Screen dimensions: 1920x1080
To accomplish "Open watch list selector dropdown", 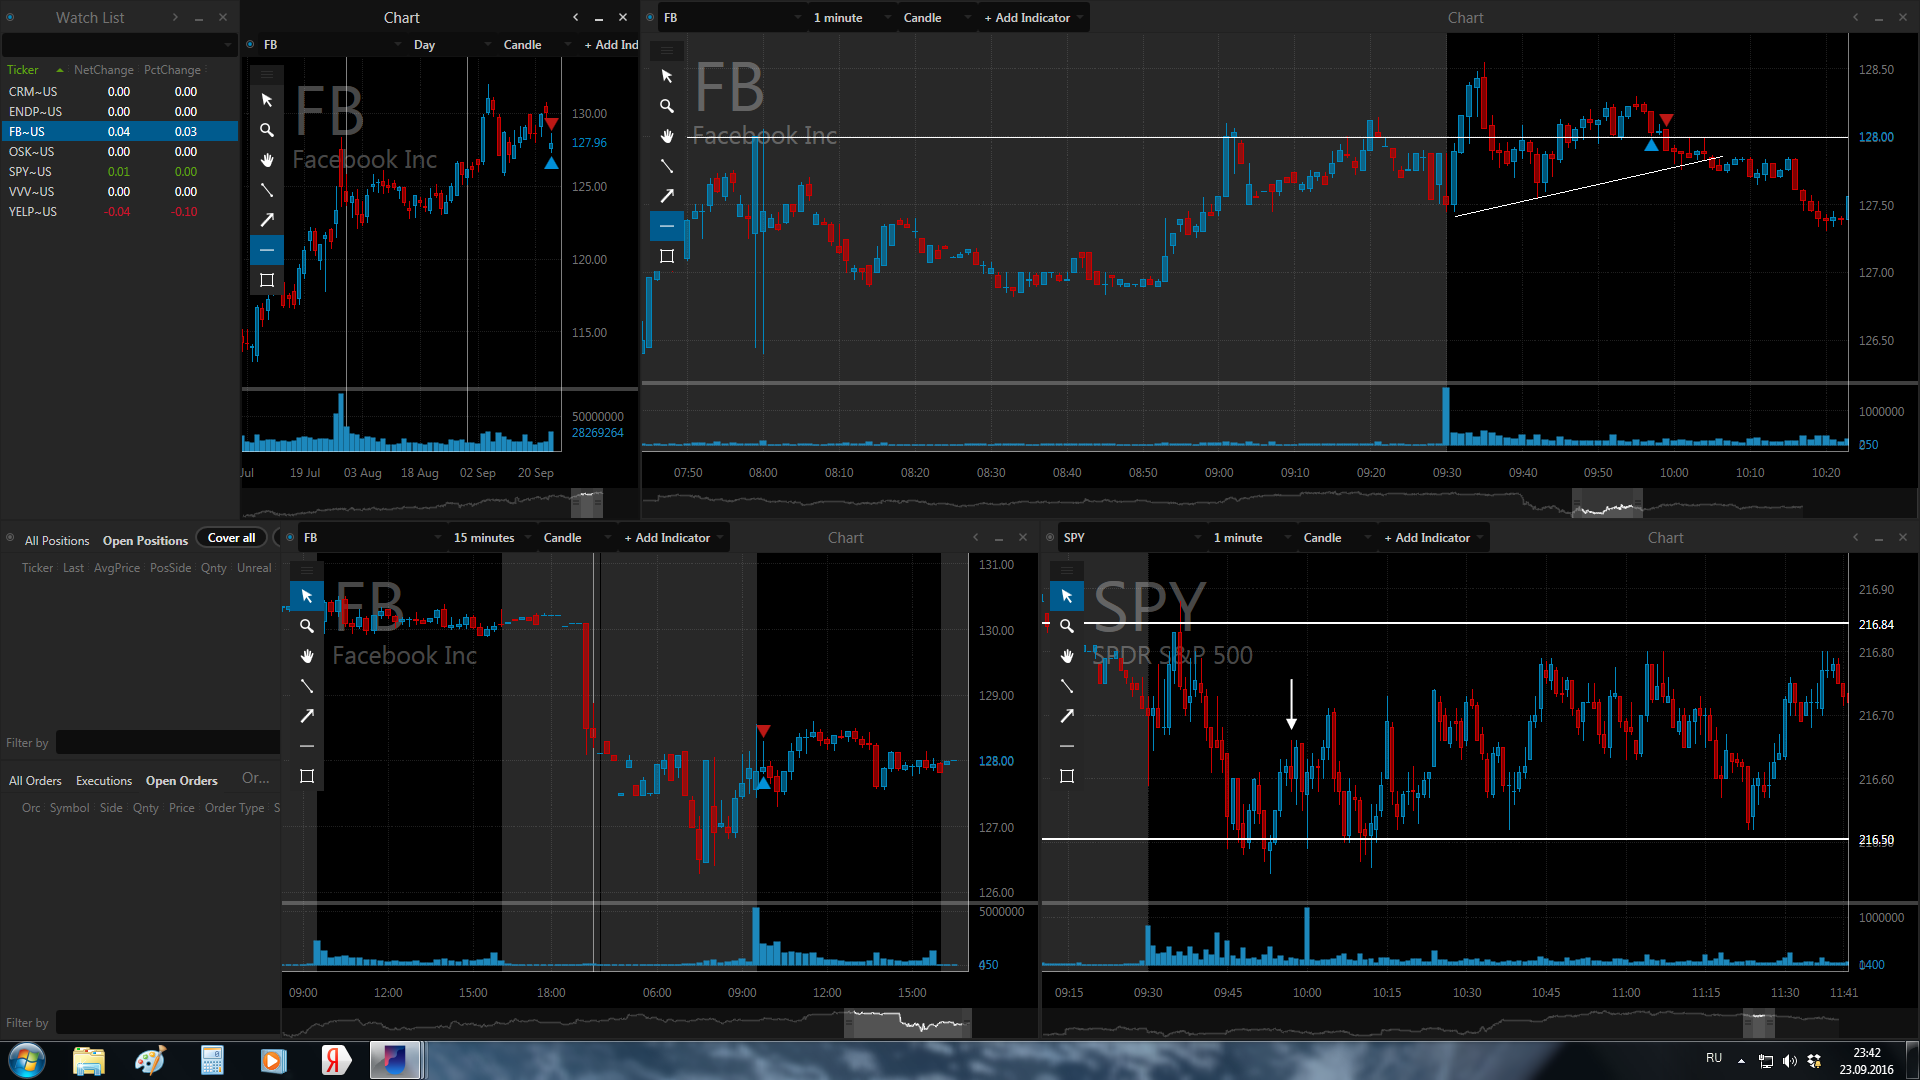I will coord(118,45).
